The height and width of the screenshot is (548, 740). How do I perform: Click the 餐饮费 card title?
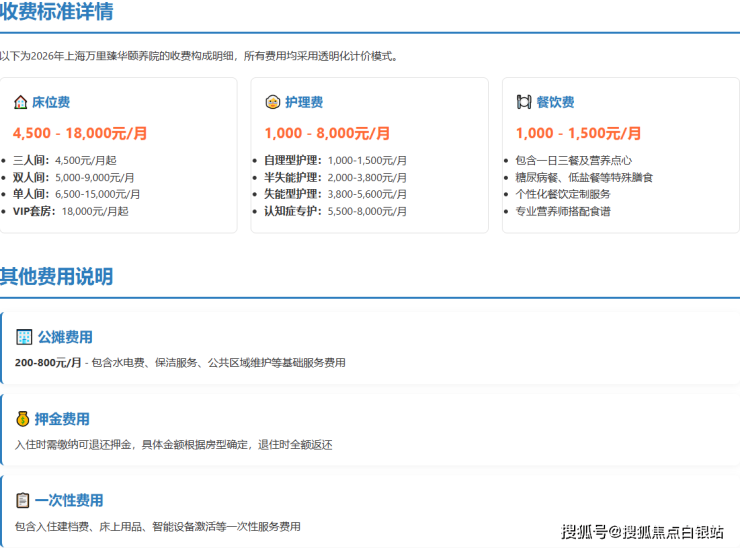pyautogui.click(x=555, y=102)
